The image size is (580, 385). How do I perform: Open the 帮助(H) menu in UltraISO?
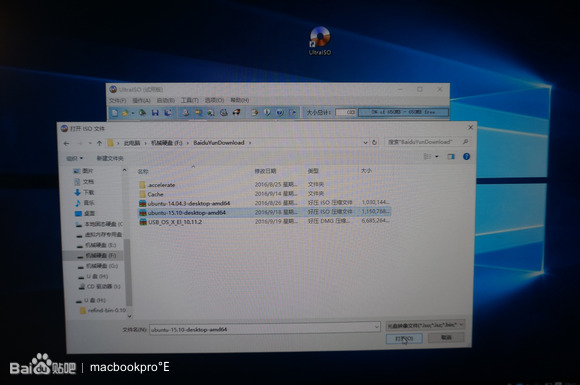pos(240,100)
